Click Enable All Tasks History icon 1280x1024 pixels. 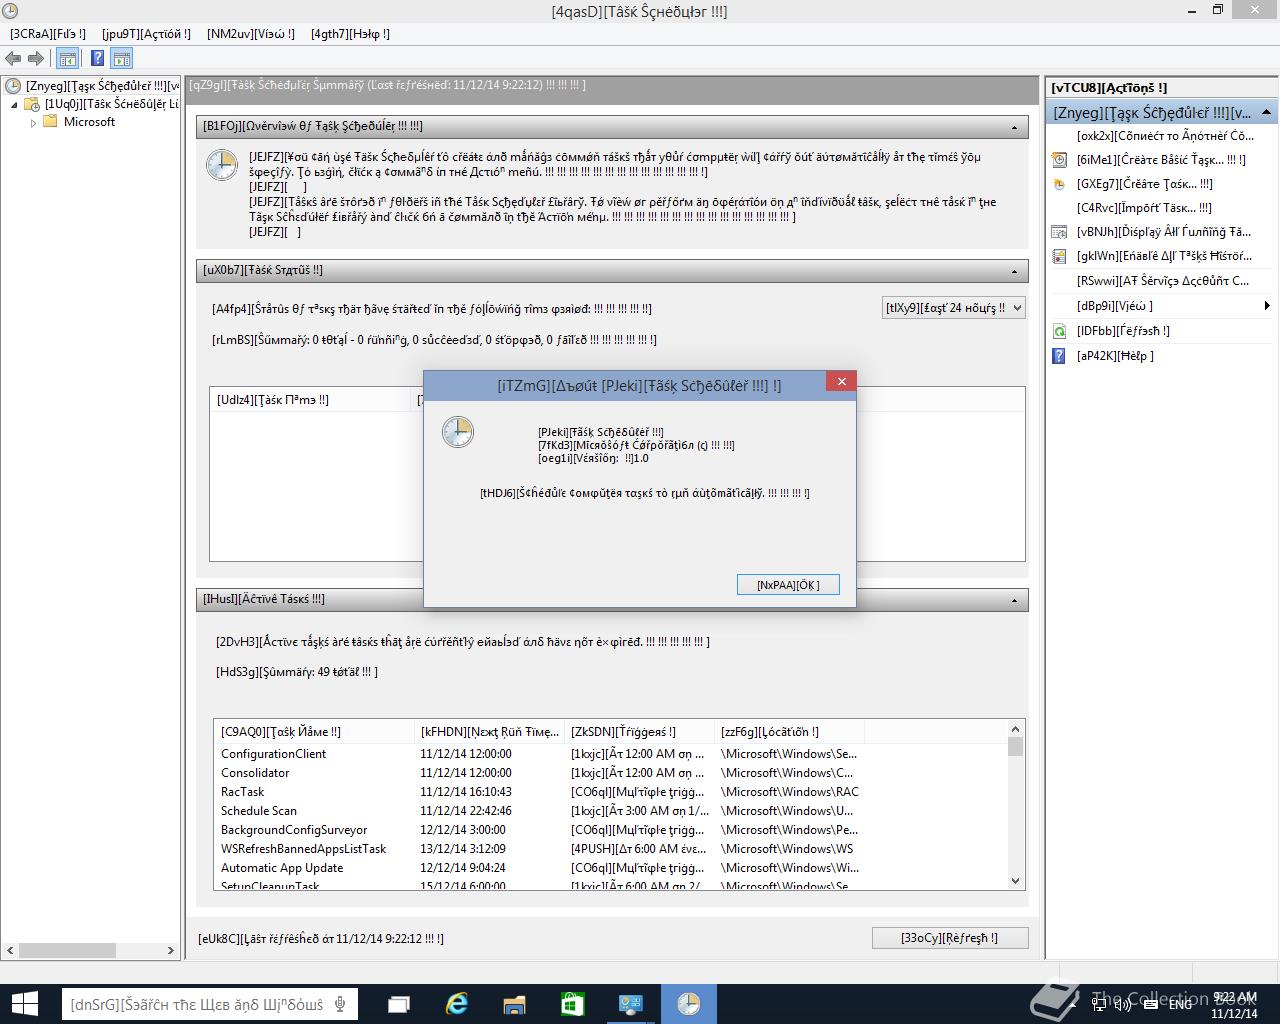coord(1059,257)
